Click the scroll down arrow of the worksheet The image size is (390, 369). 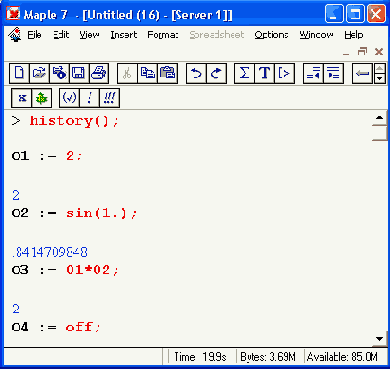(x=379, y=339)
